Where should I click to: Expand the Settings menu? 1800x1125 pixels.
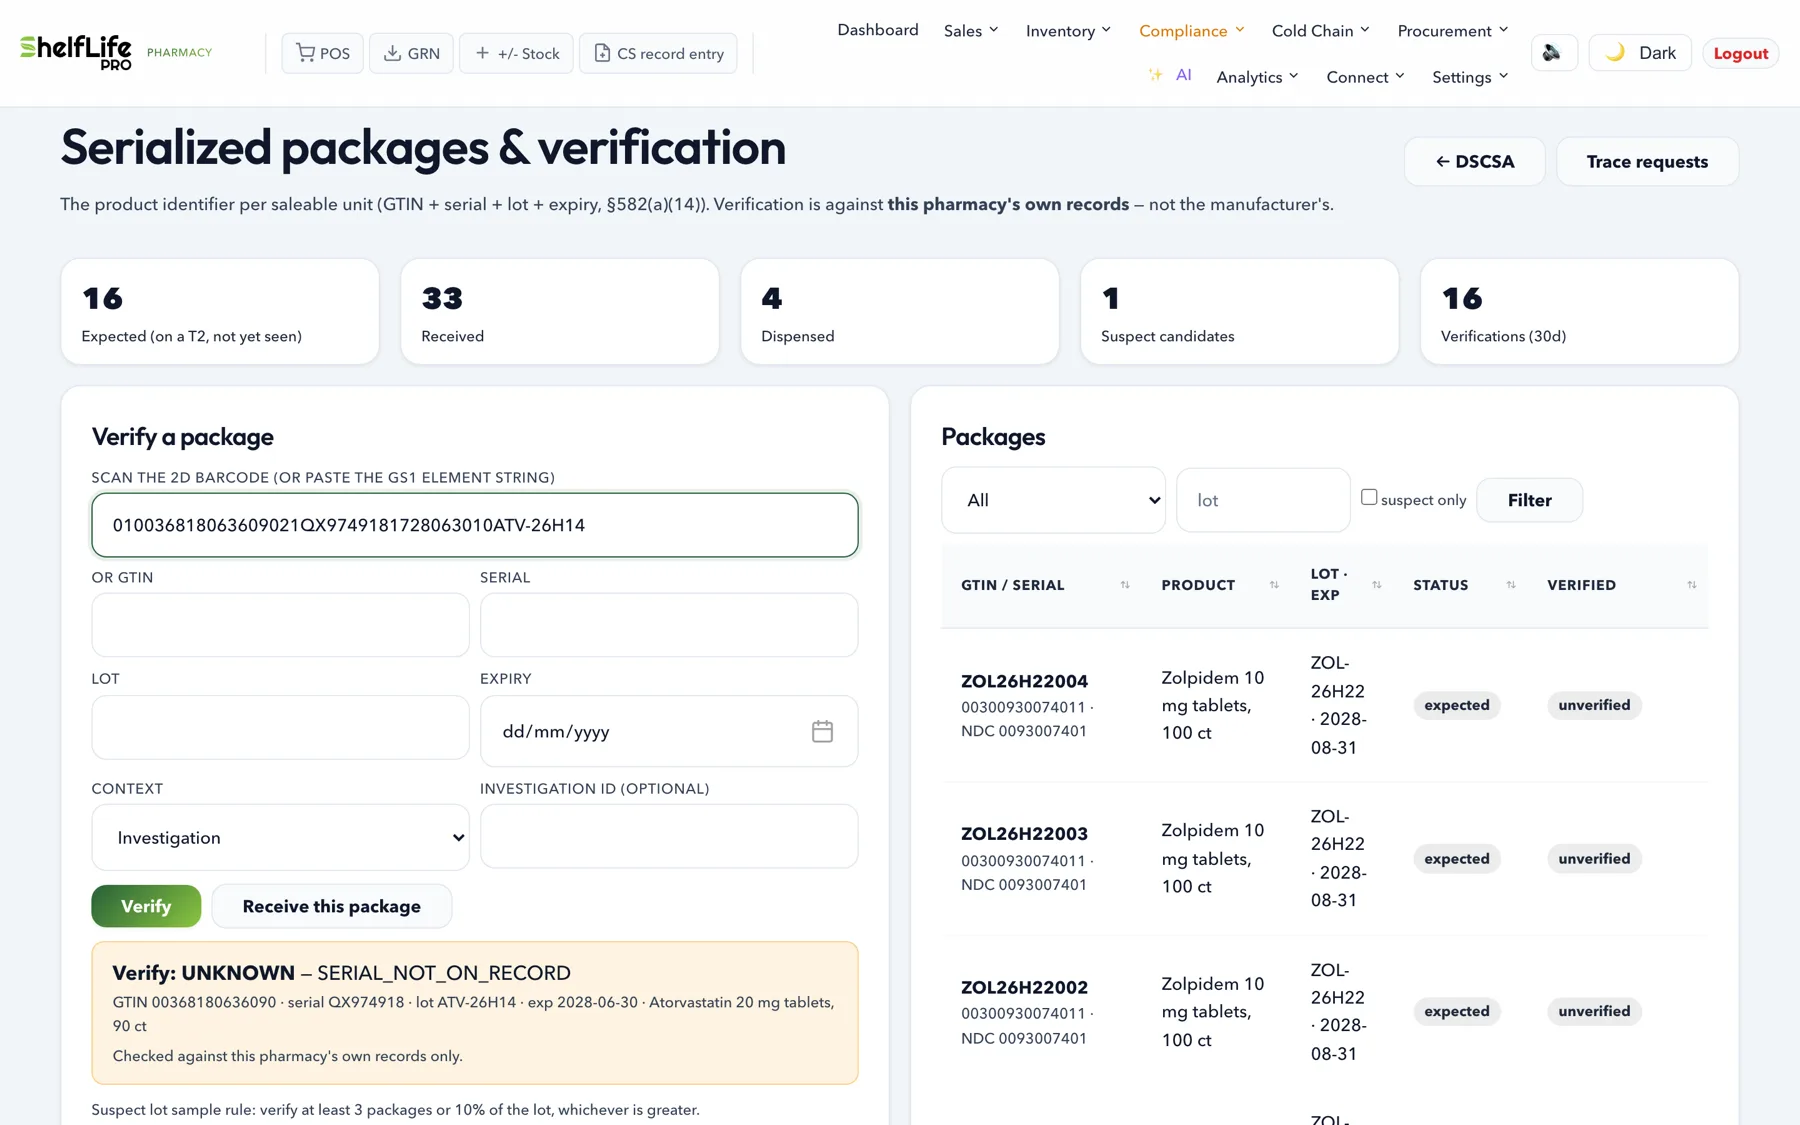tap(1470, 77)
